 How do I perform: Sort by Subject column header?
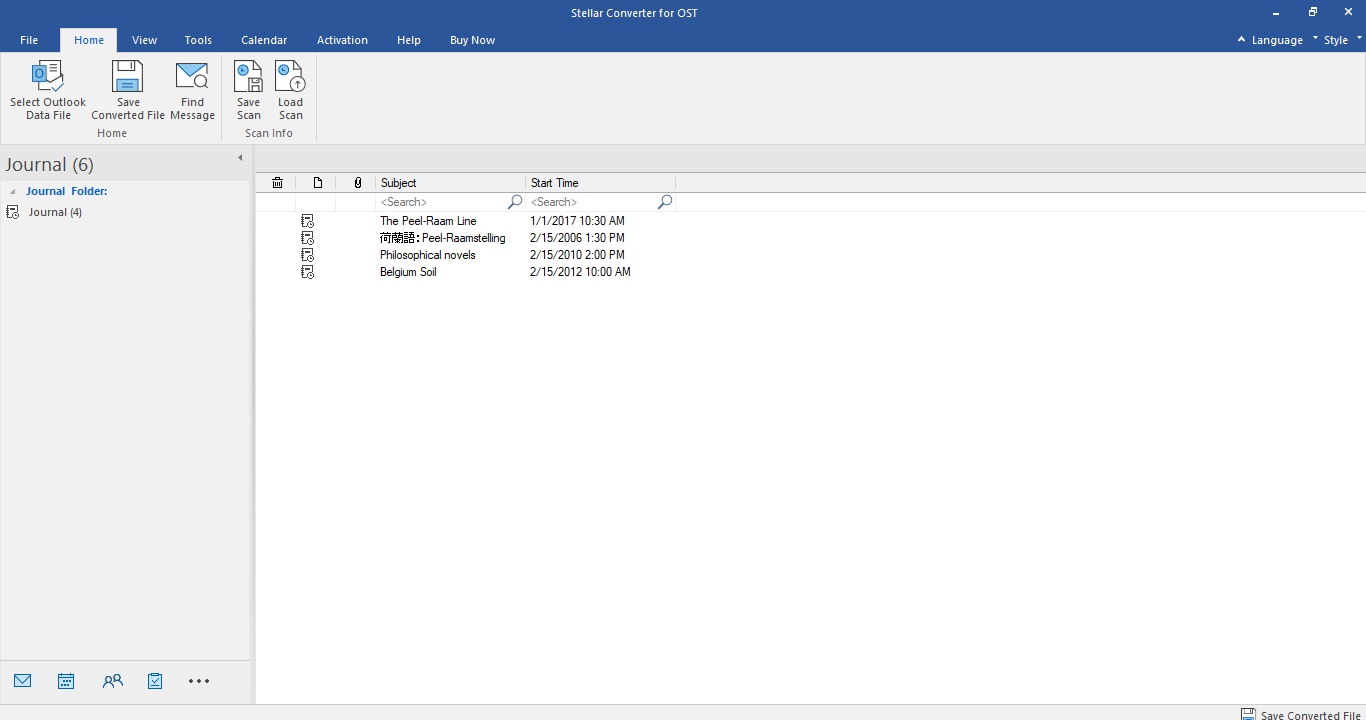click(450, 183)
